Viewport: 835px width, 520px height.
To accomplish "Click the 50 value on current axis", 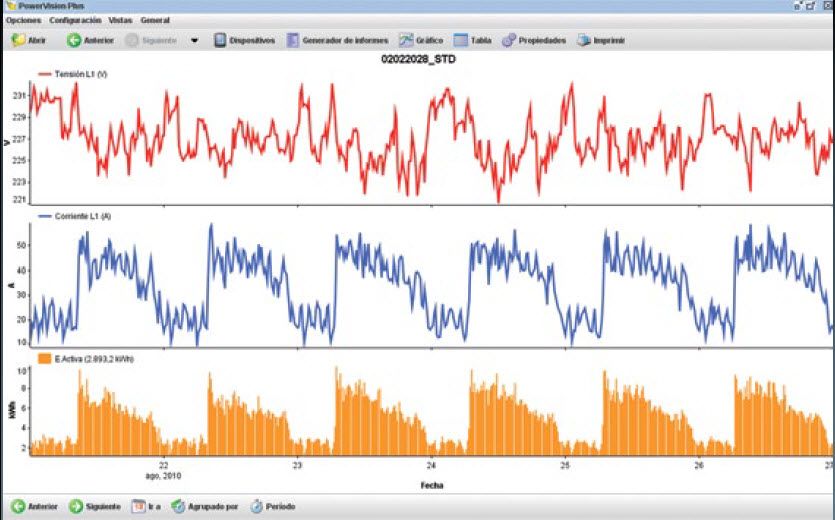I will click(21, 246).
